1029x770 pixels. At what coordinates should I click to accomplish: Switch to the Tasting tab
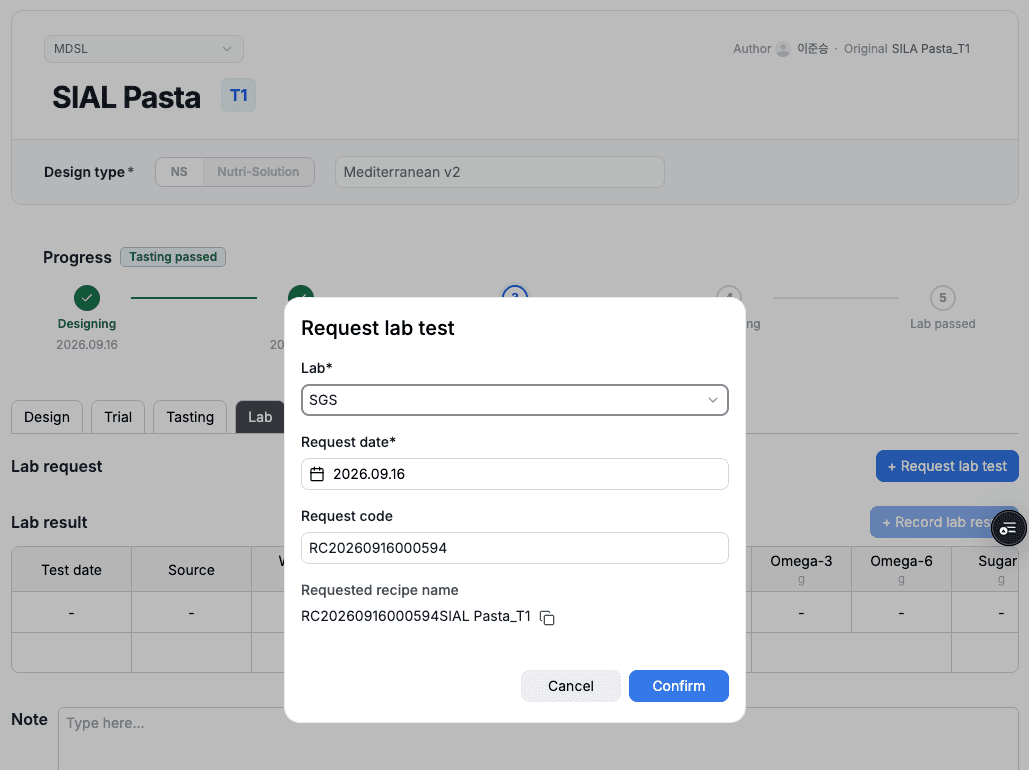click(x=190, y=417)
